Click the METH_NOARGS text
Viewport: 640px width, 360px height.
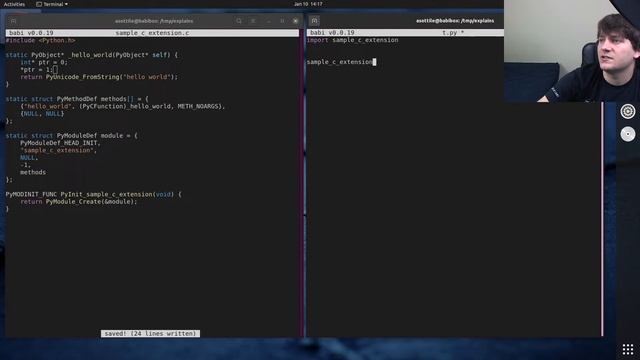[199, 106]
